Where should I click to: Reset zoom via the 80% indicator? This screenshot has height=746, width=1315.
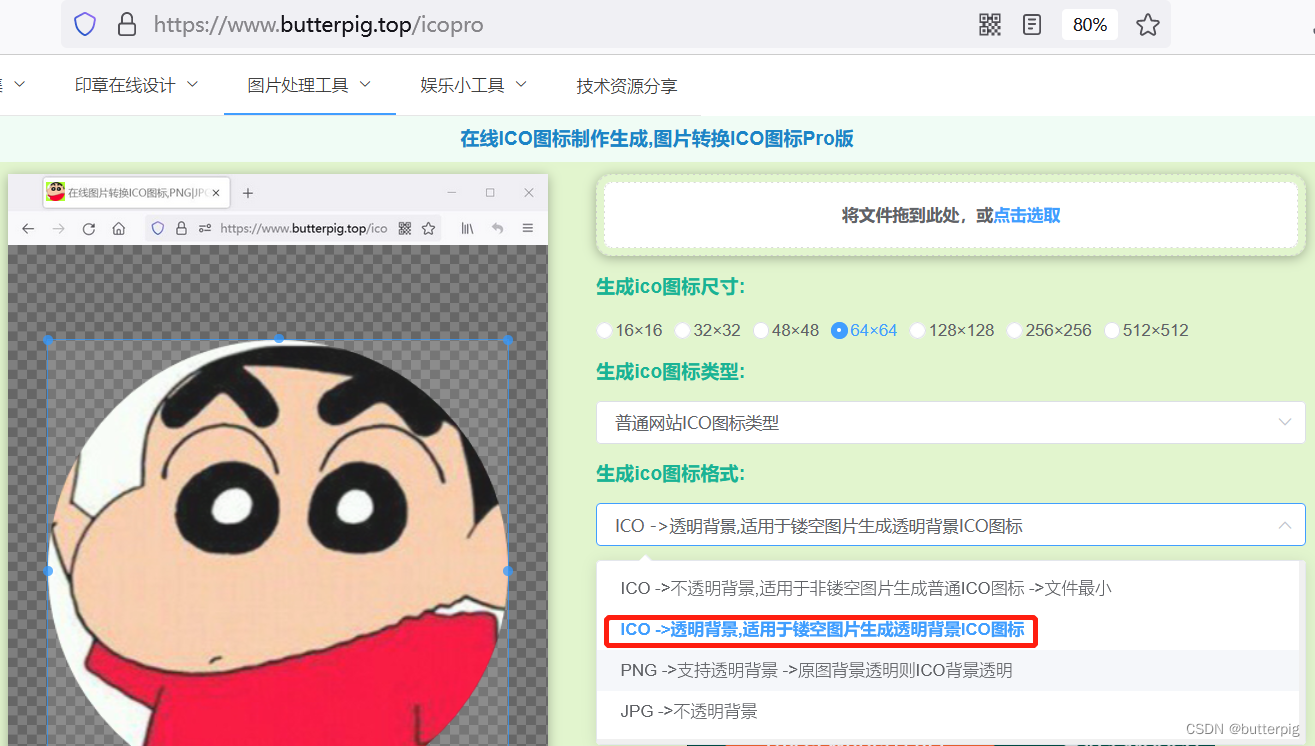[1090, 25]
